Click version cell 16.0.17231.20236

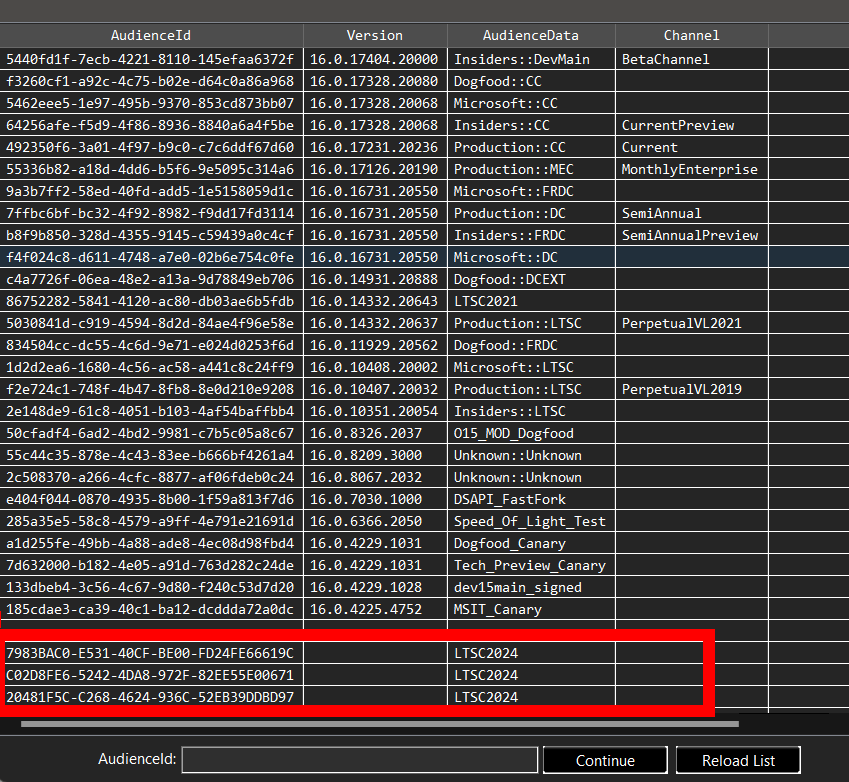pyautogui.click(x=375, y=147)
